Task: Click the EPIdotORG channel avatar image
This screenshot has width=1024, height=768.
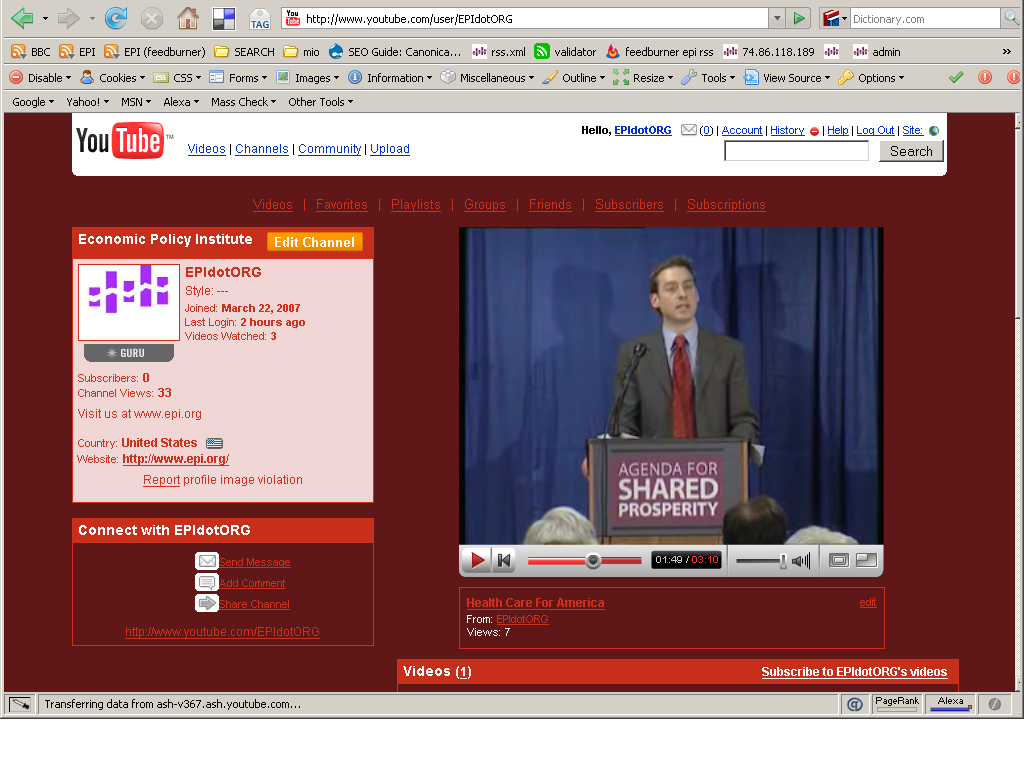Action: pyautogui.click(x=129, y=302)
